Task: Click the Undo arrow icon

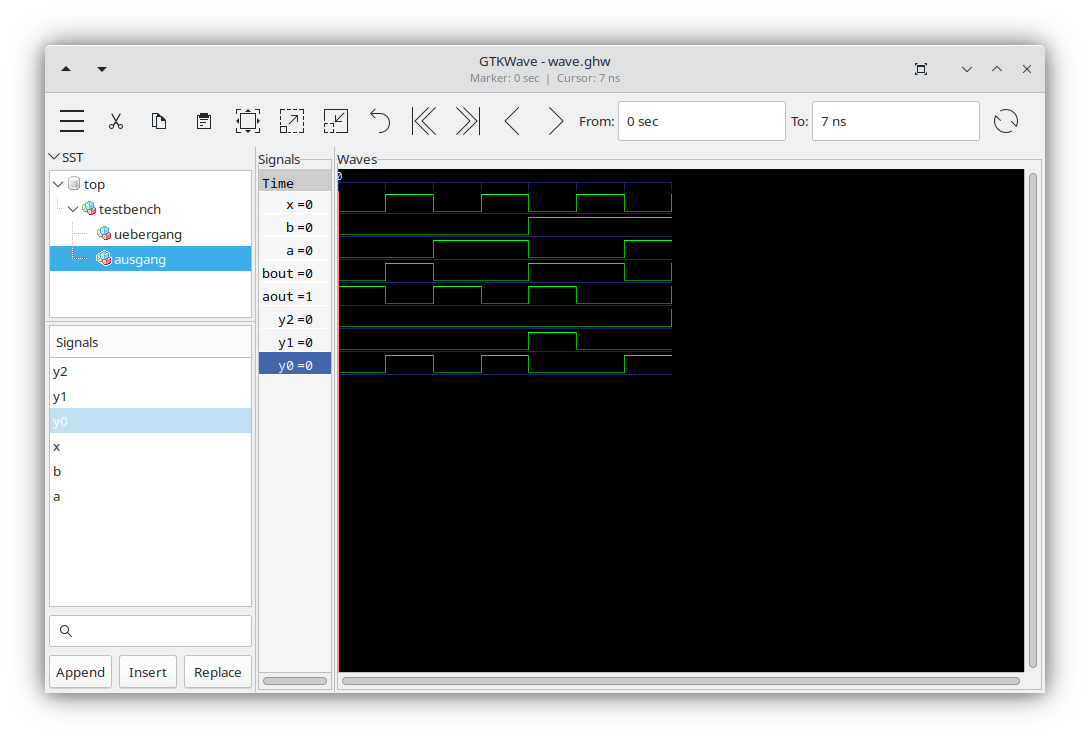Action: coord(379,120)
